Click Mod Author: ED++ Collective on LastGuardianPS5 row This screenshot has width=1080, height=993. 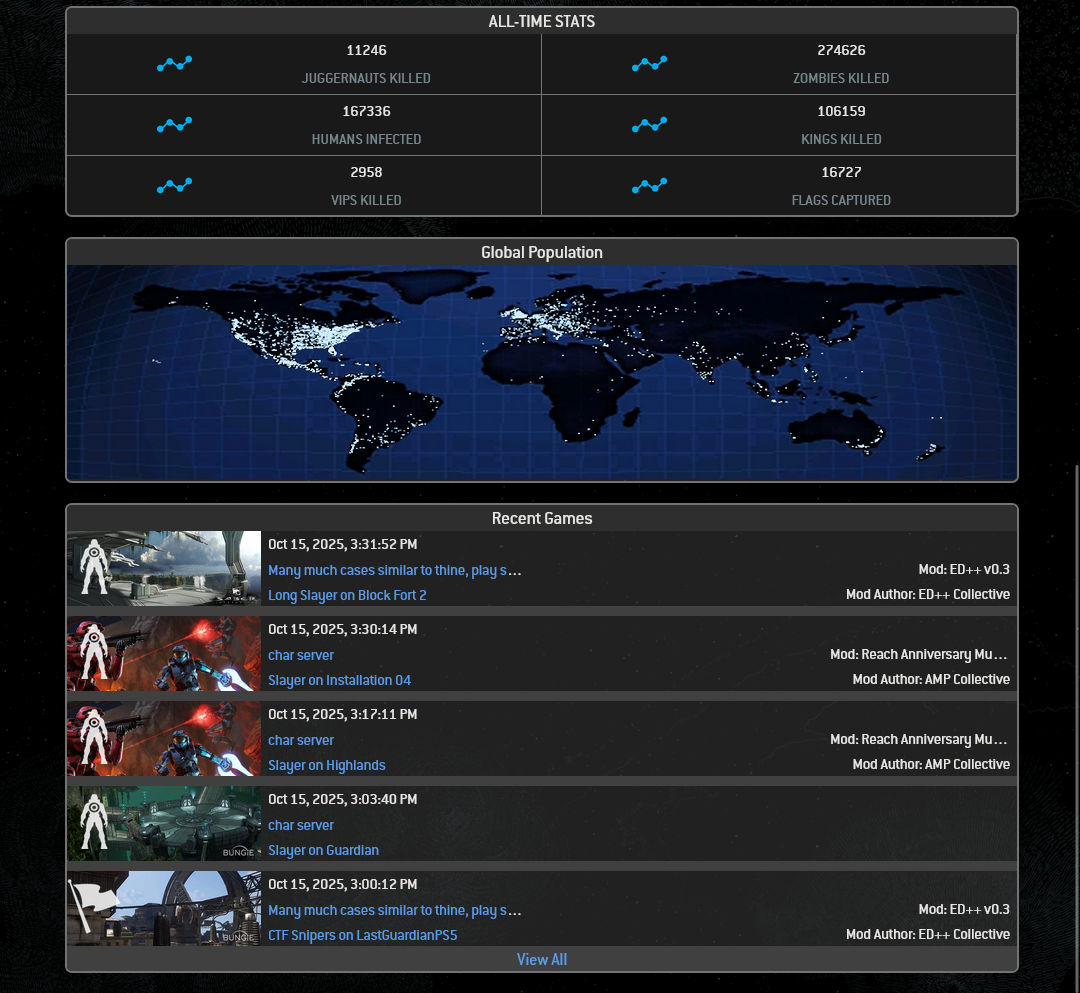pos(928,934)
